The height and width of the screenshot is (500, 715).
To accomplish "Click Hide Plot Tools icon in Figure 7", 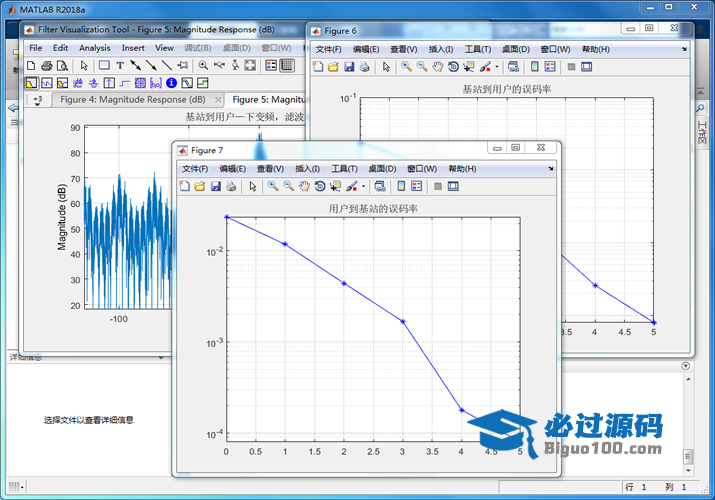I will tap(438, 186).
